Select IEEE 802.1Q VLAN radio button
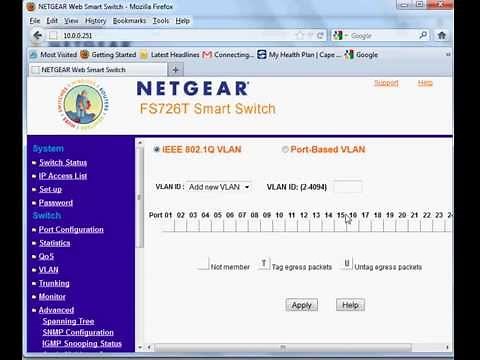The image size is (480, 360). point(156,149)
